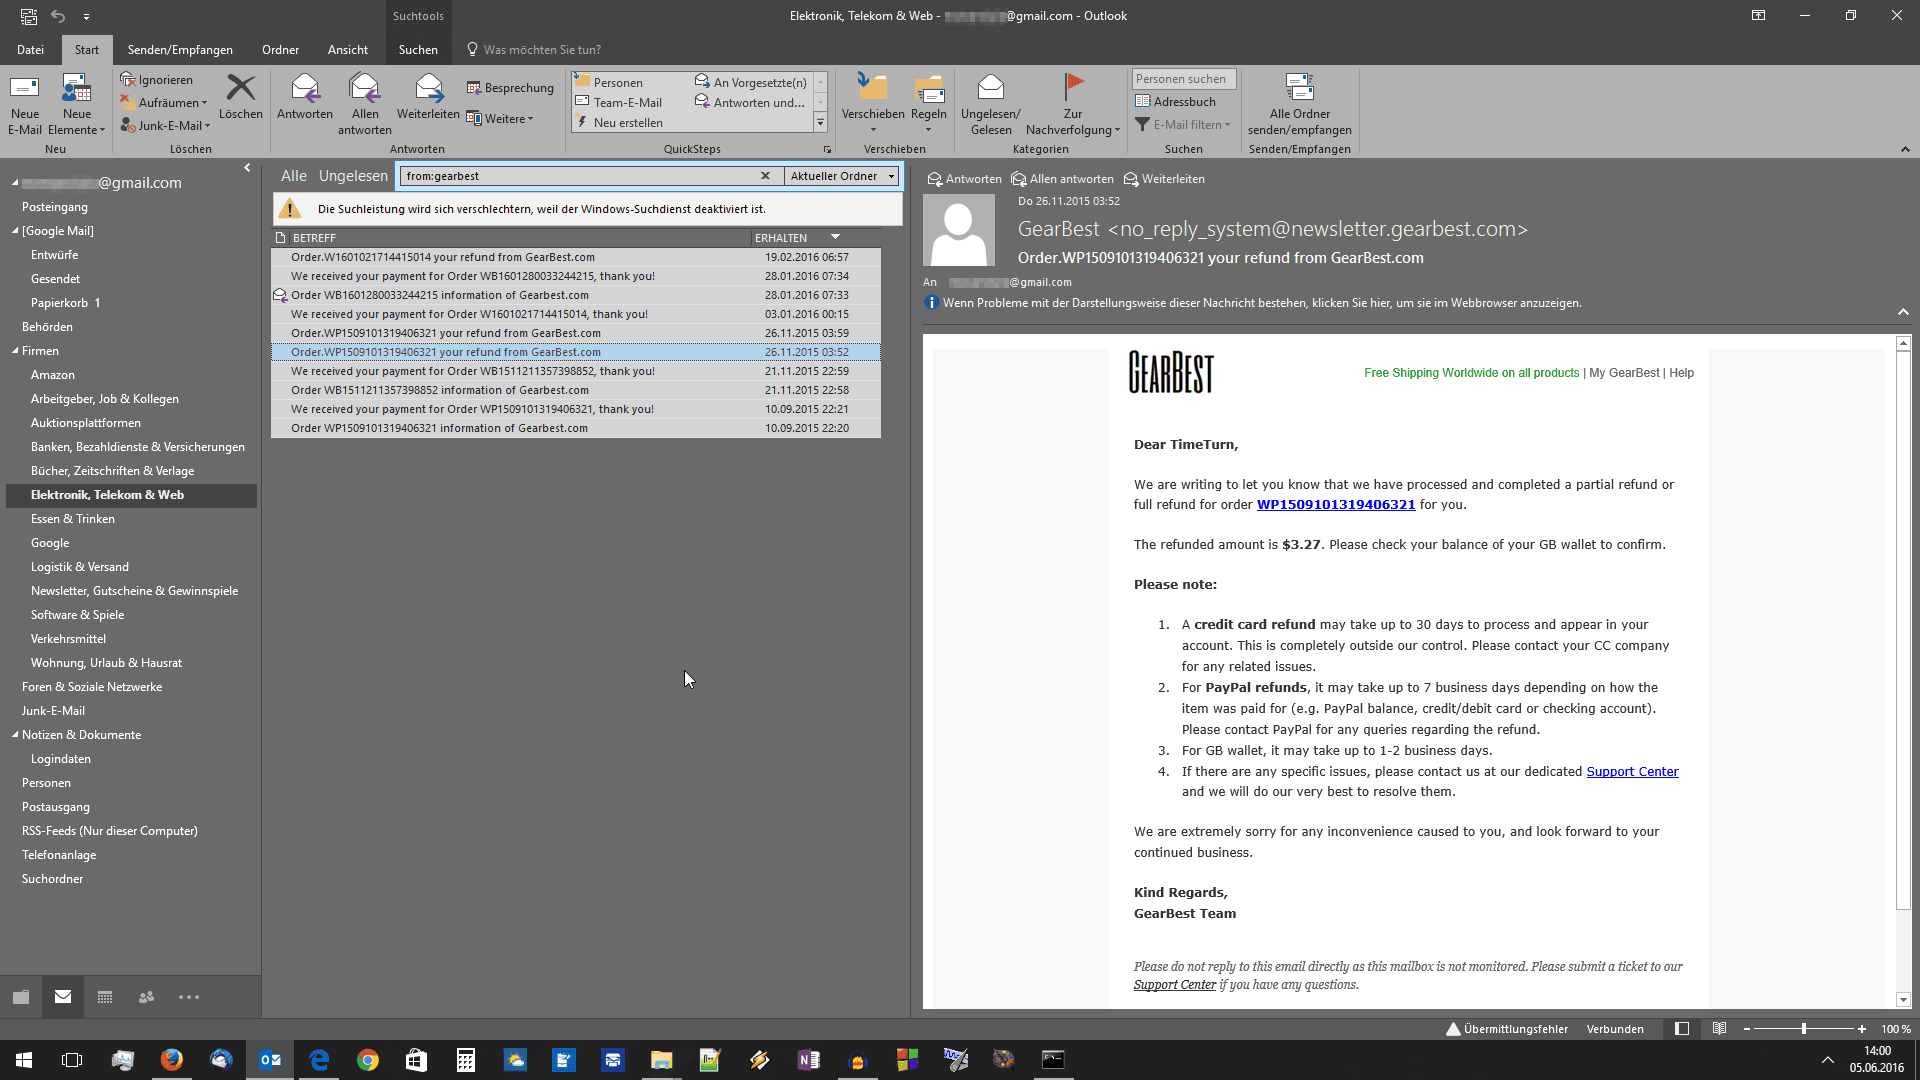
Task: Open Chrome from the taskbar
Action: (x=368, y=1060)
